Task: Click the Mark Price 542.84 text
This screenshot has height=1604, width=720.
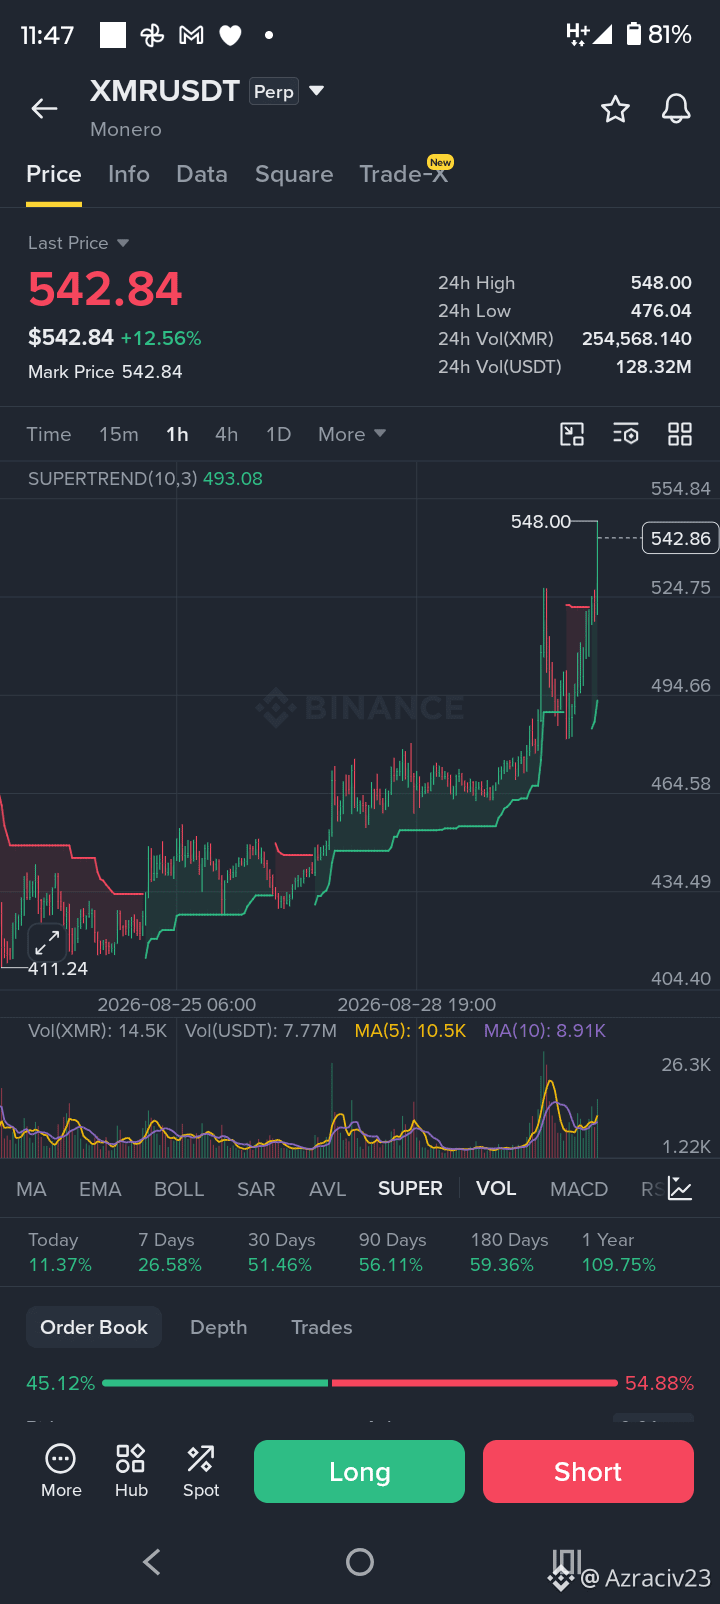Action: (x=105, y=372)
